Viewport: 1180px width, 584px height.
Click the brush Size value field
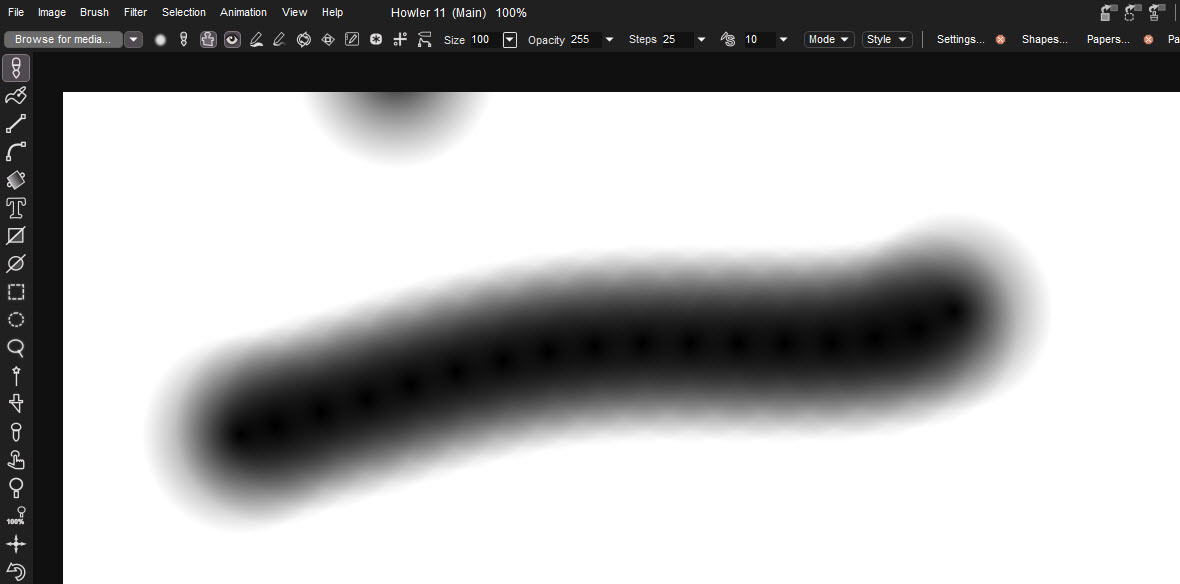(x=483, y=40)
